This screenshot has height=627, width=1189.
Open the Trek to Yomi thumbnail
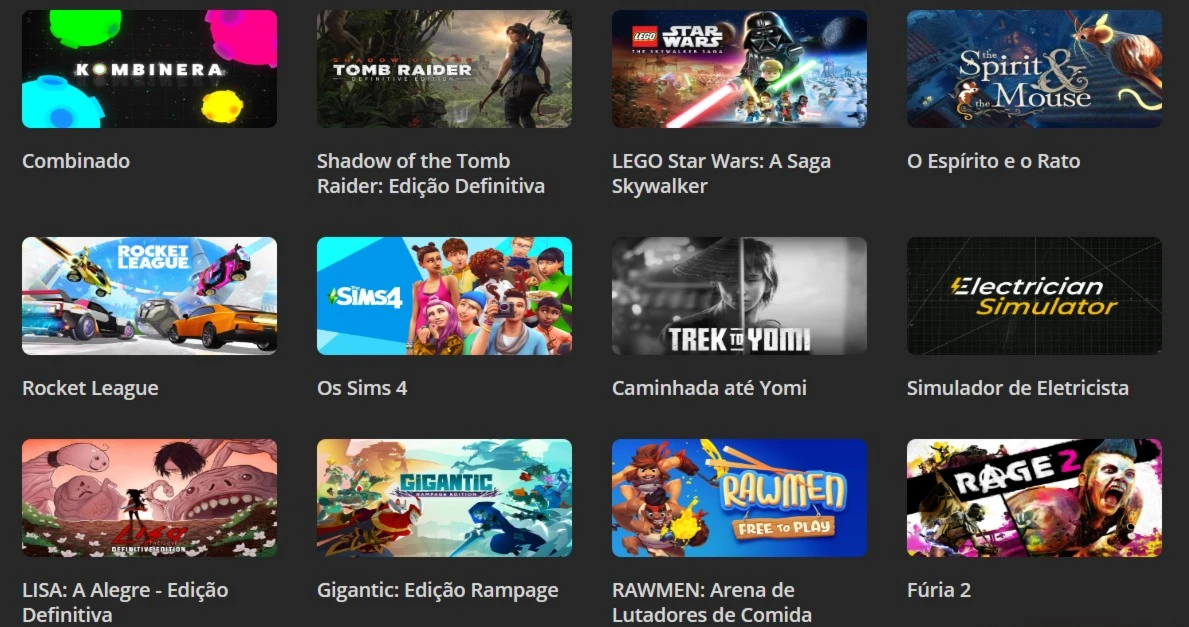pos(739,296)
